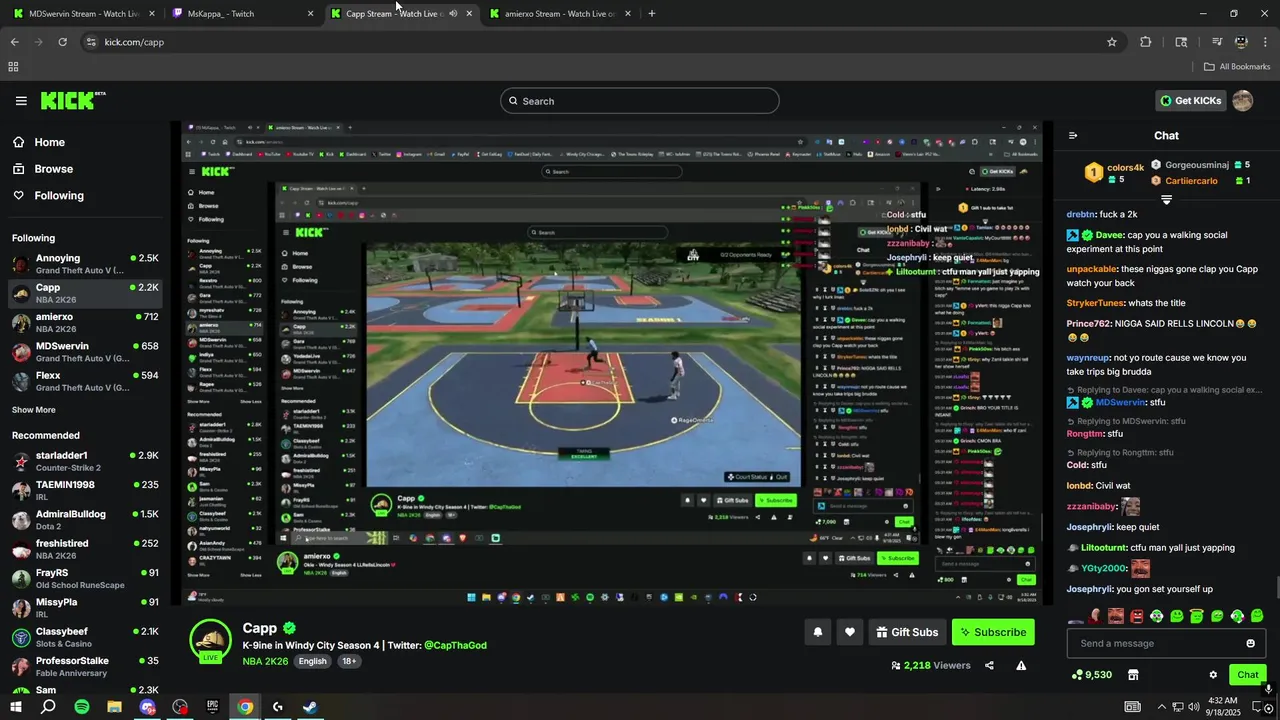Click the address bar showing kick.com/capp

(600, 42)
